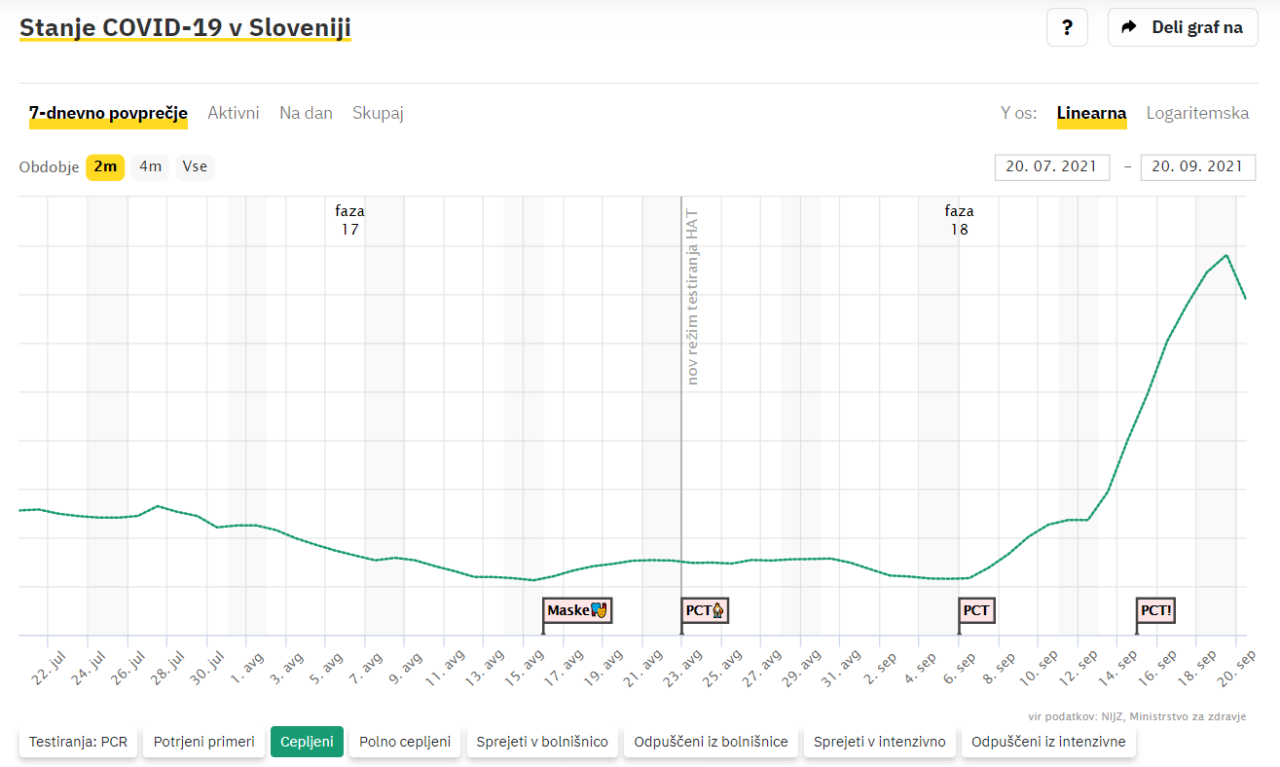This screenshot has width=1280, height=767.
Task: Open the end date field 20. 09. 2021
Action: [1197, 167]
